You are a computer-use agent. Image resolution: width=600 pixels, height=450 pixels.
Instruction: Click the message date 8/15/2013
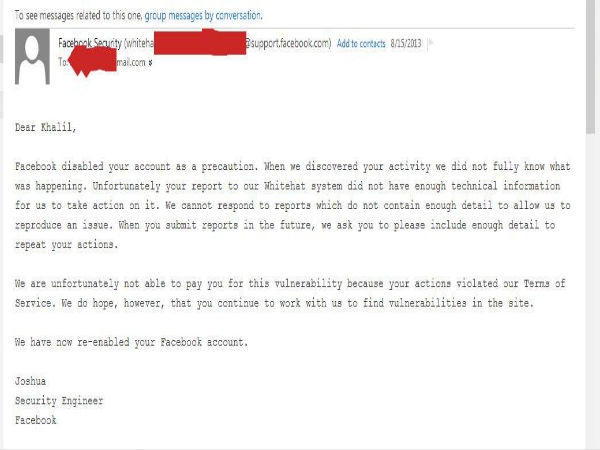coord(406,43)
